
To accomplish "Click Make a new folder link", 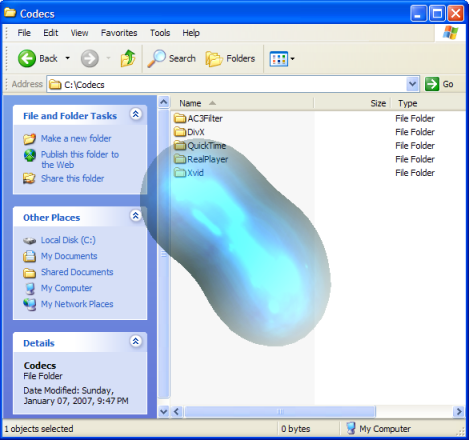I will coord(76,138).
